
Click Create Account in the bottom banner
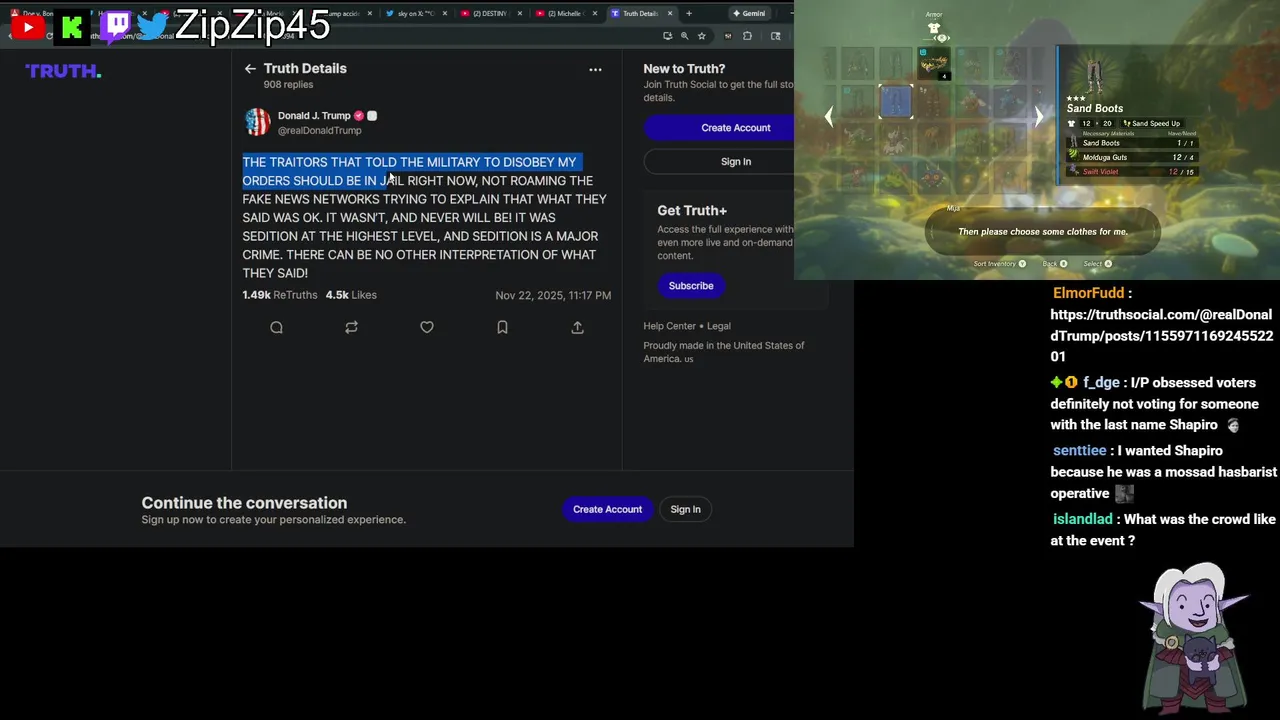(607, 509)
